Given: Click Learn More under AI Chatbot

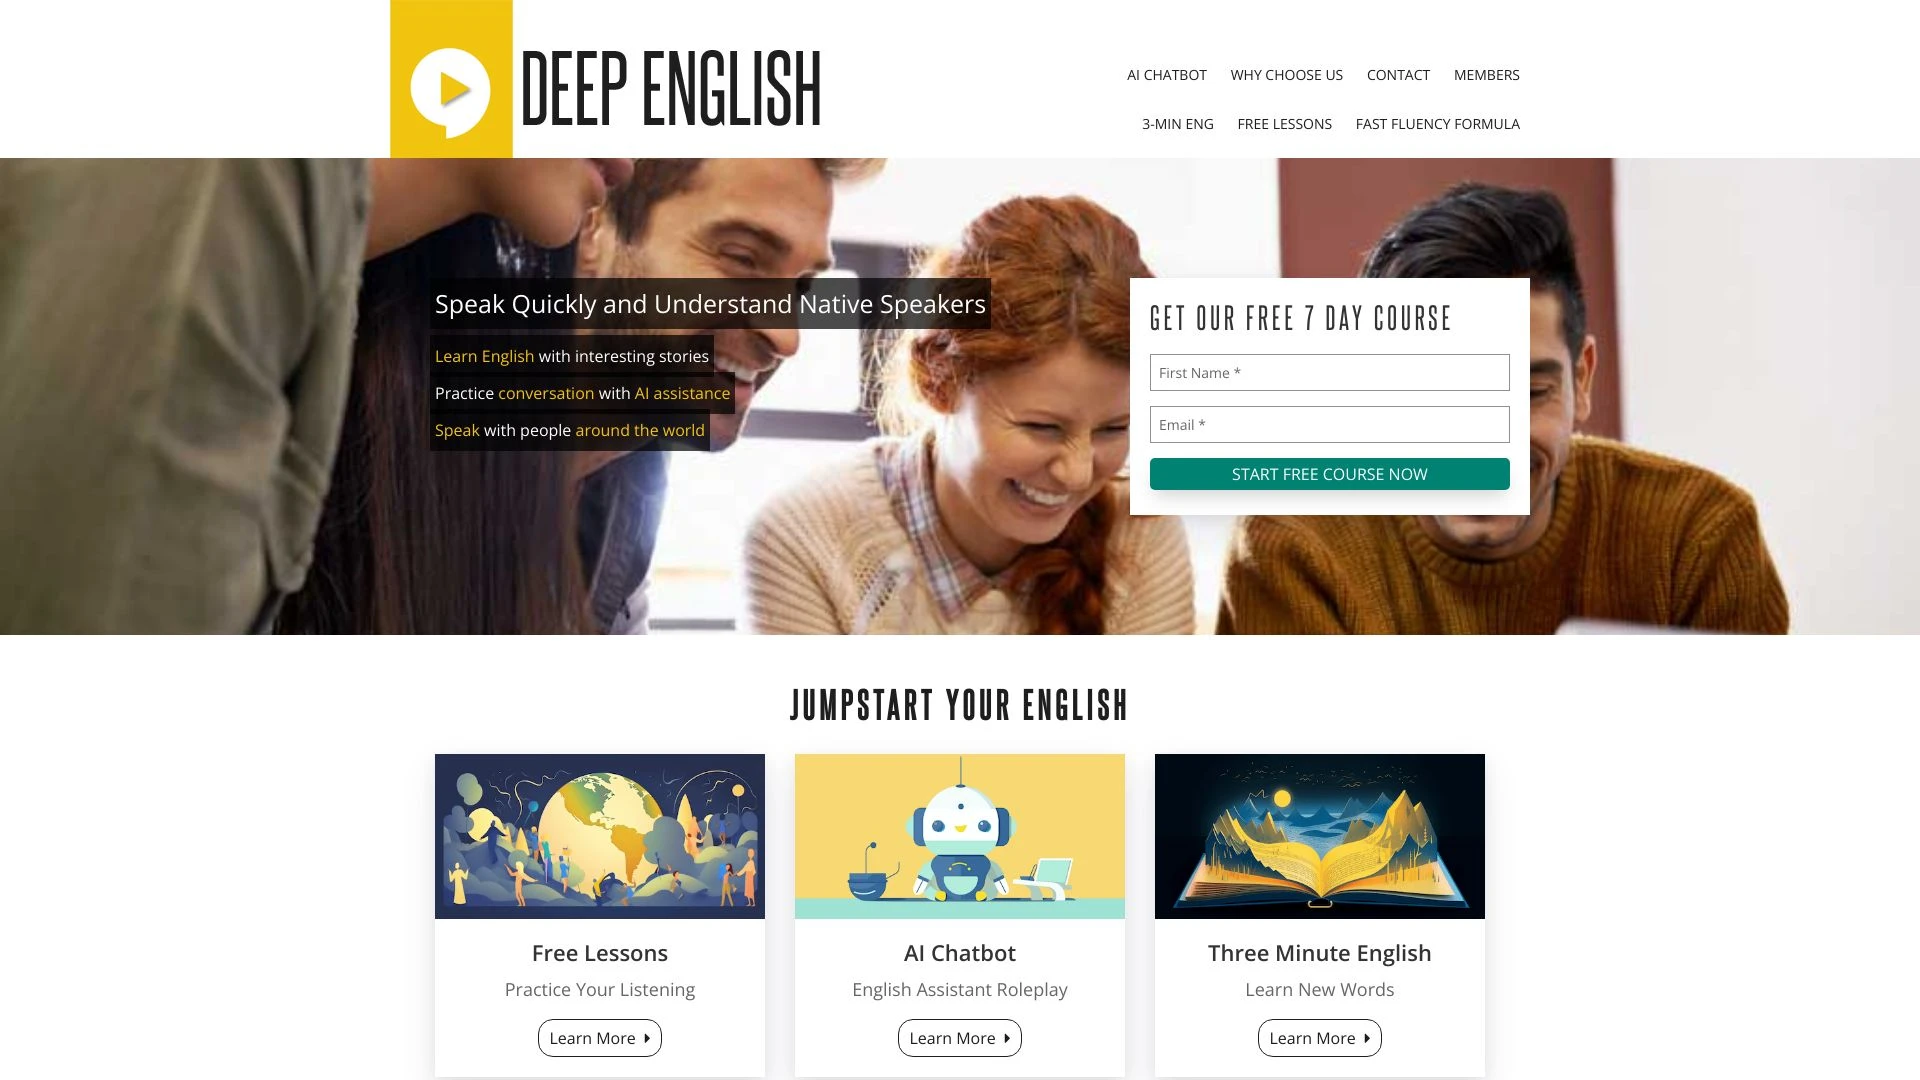Looking at the screenshot, I should [959, 1038].
